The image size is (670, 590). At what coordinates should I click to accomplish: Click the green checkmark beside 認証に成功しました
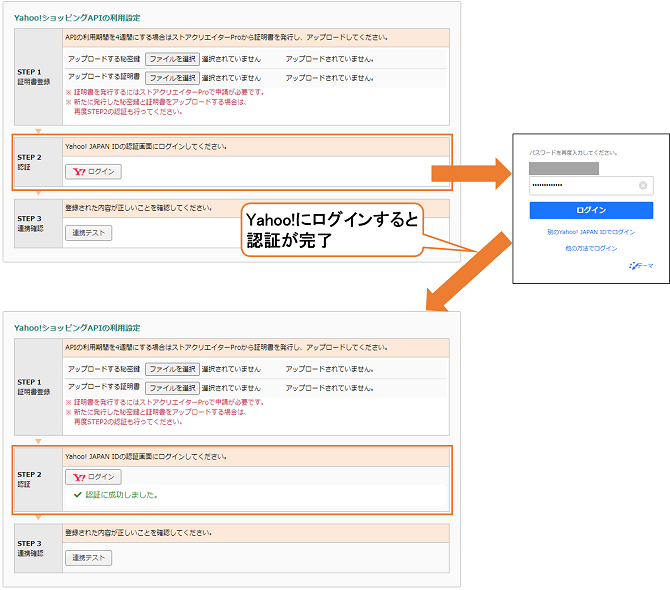coord(77,495)
